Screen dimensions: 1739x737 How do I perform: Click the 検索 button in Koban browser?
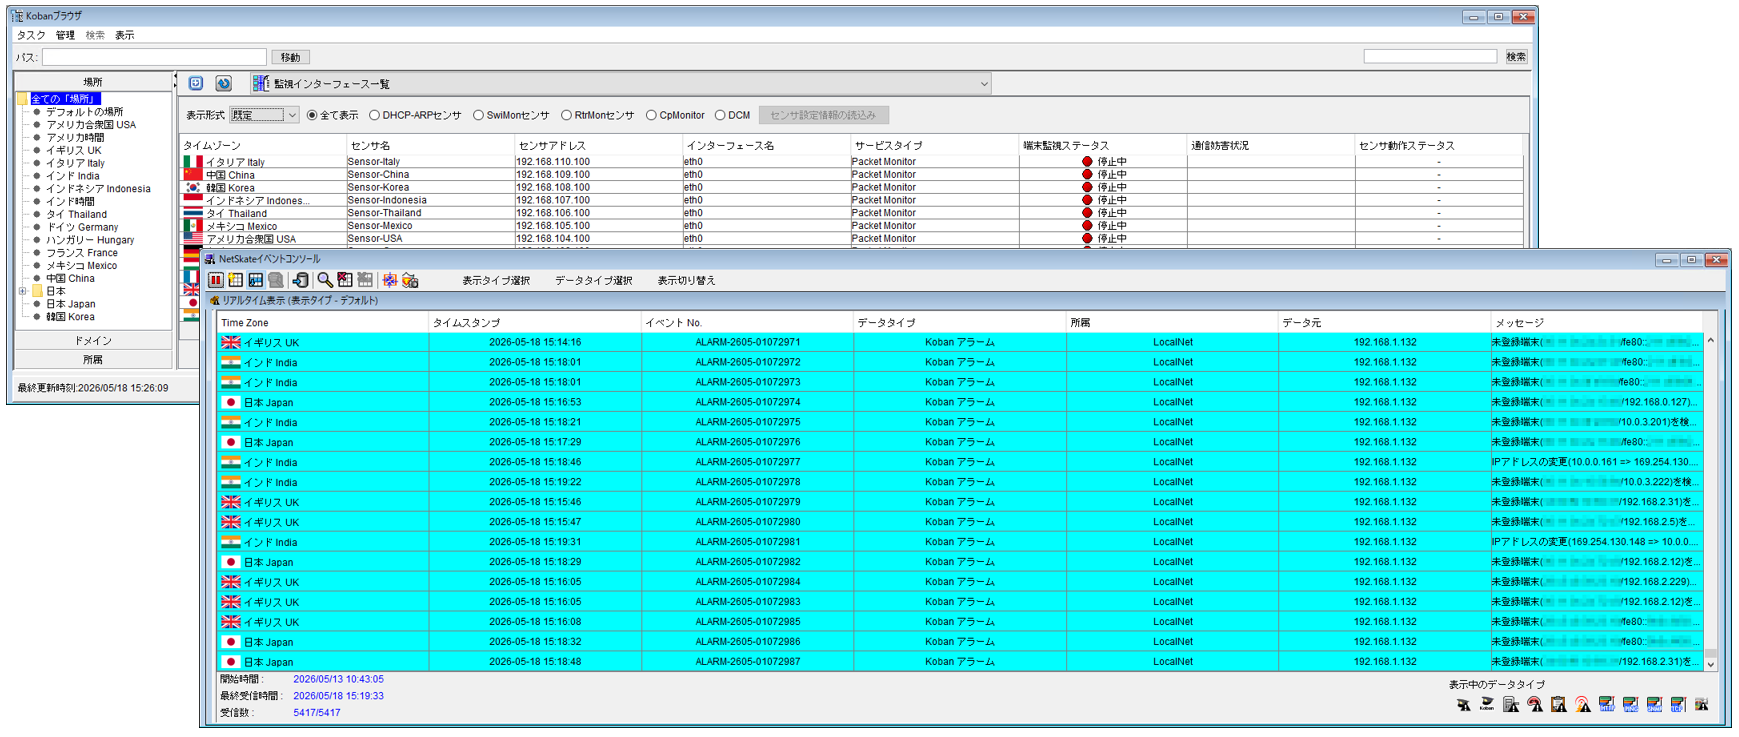pyautogui.click(x=1516, y=57)
